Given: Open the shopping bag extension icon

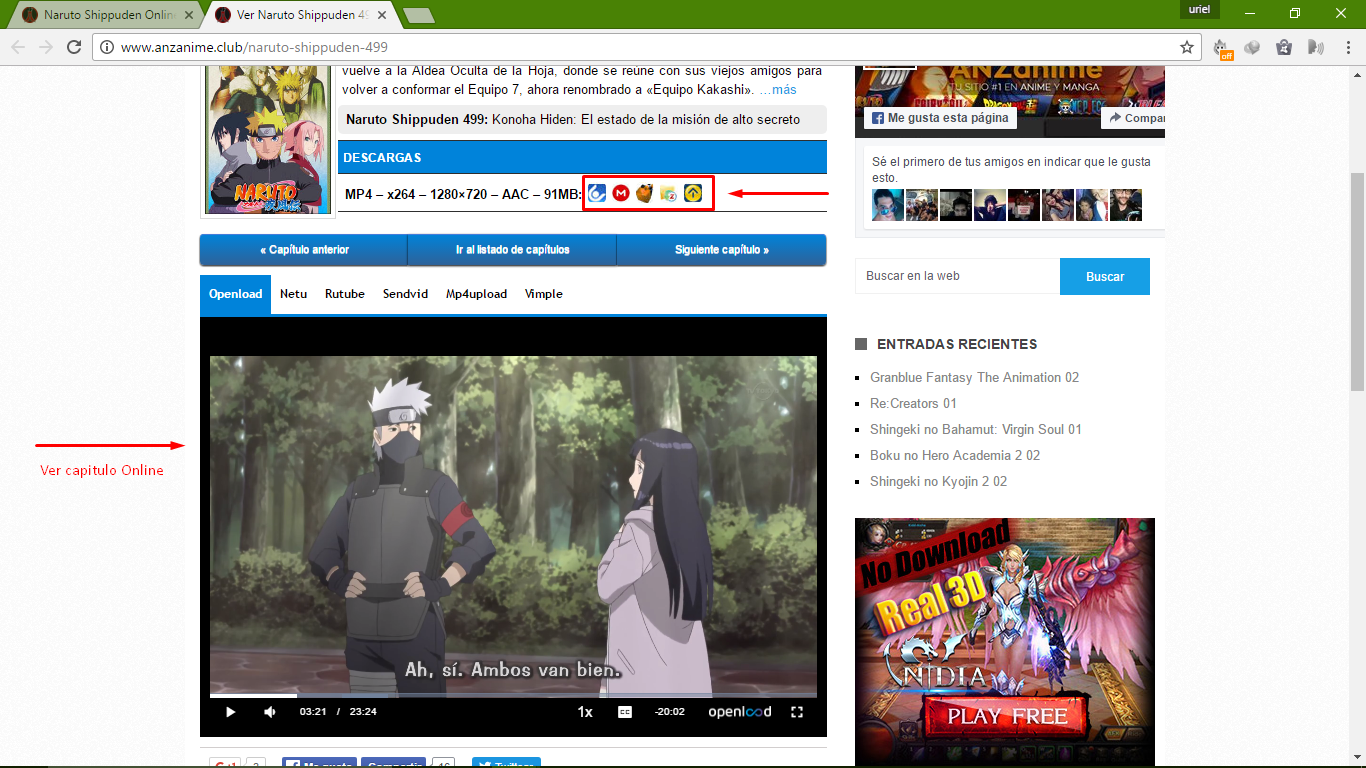Looking at the screenshot, I should 1284,47.
